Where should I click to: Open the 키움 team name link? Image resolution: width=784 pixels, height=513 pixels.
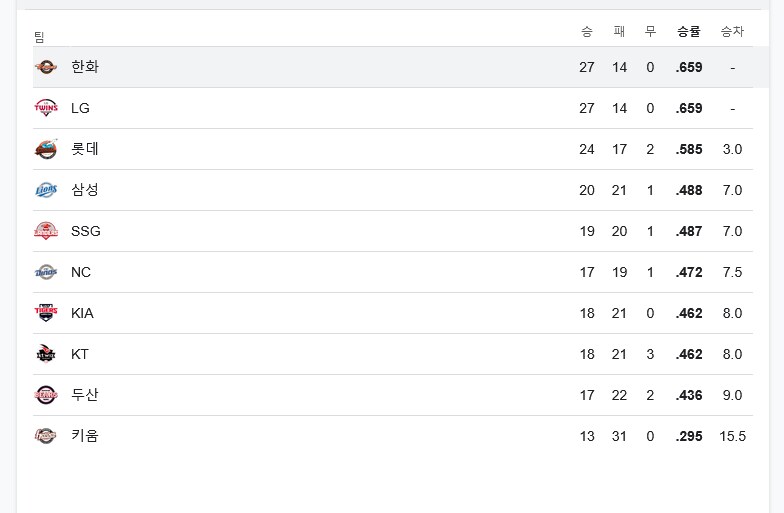coord(85,436)
